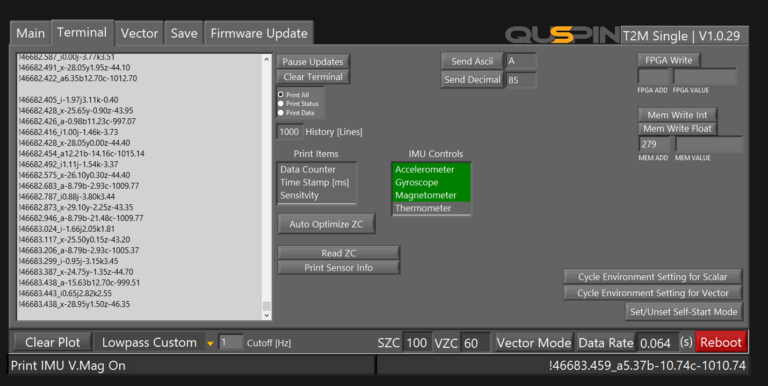The height and width of the screenshot is (386, 768).
Task: Click the Print Sensor Info button
Action: pos(338,268)
